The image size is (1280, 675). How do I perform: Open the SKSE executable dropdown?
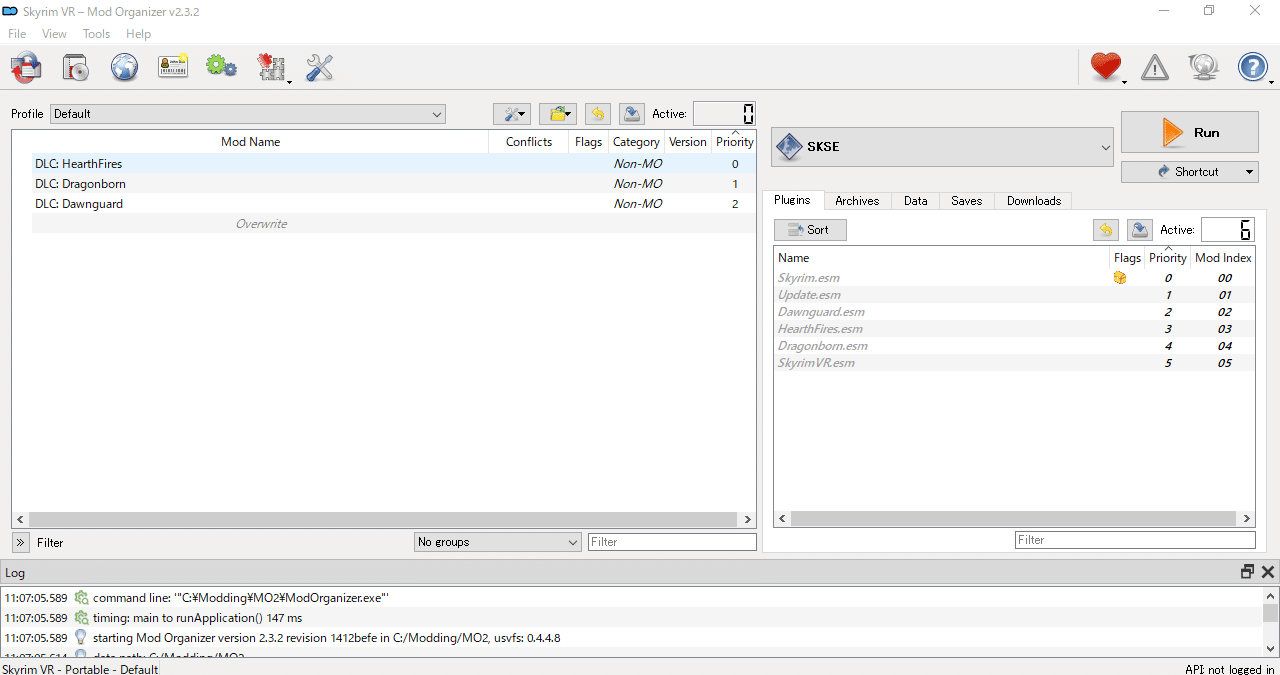coord(942,147)
